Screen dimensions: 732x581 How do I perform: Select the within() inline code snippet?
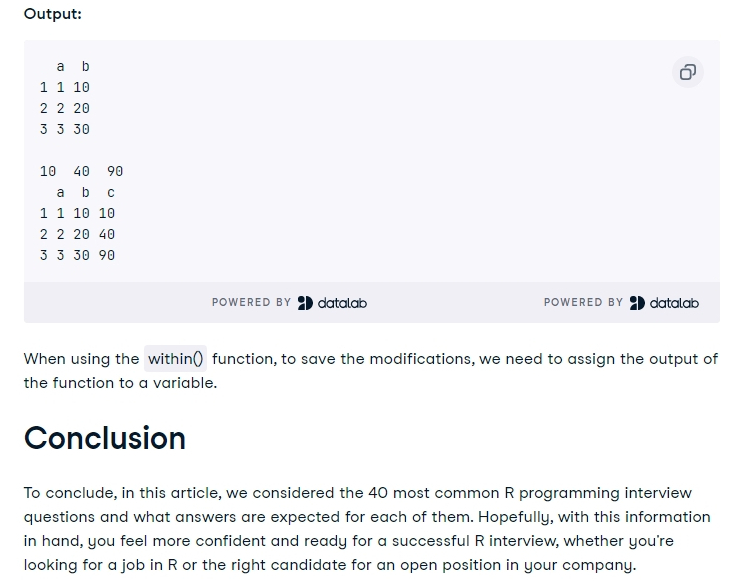(176, 359)
